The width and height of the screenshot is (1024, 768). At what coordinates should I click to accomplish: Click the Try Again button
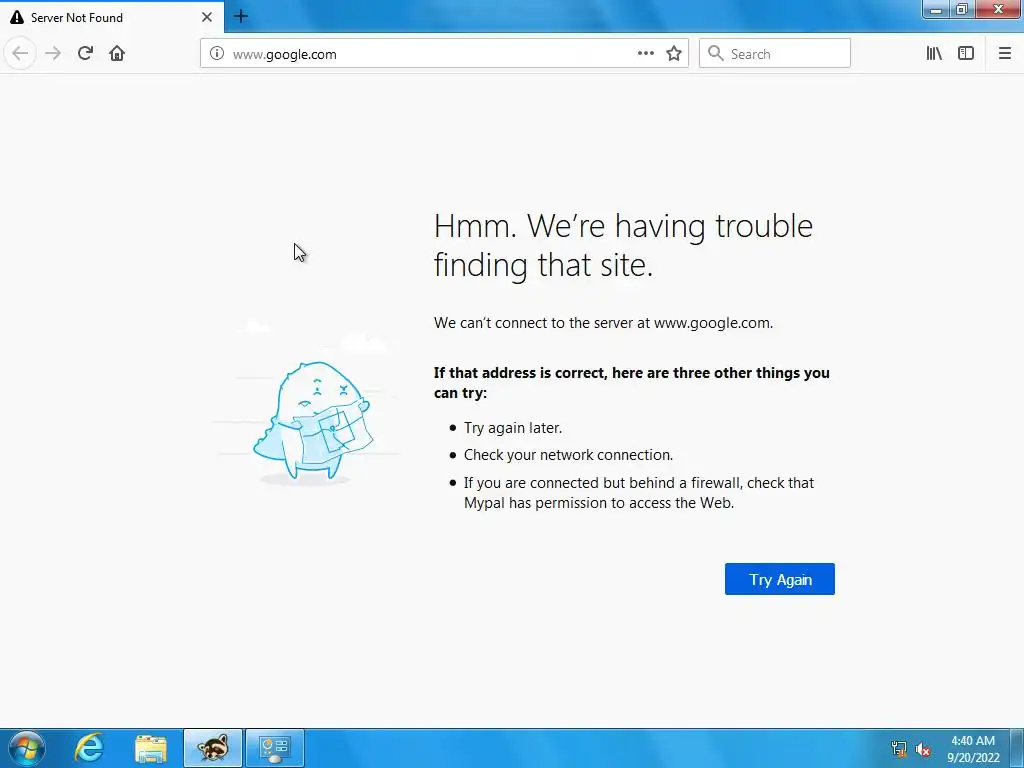click(x=780, y=579)
